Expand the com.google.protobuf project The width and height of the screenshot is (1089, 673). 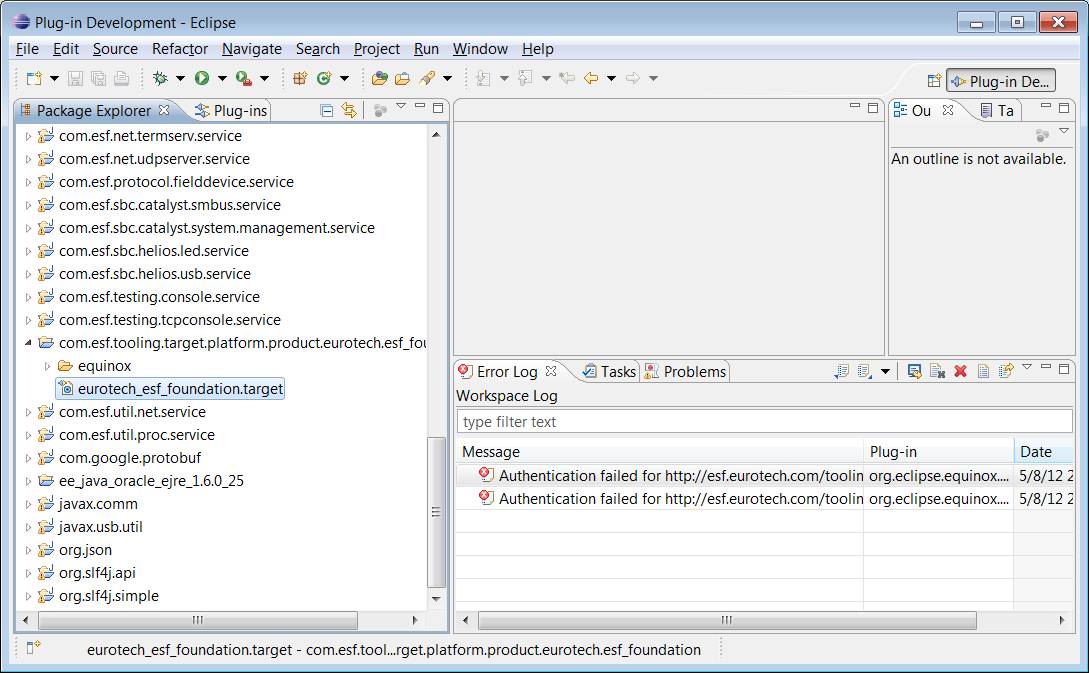click(28, 458)
